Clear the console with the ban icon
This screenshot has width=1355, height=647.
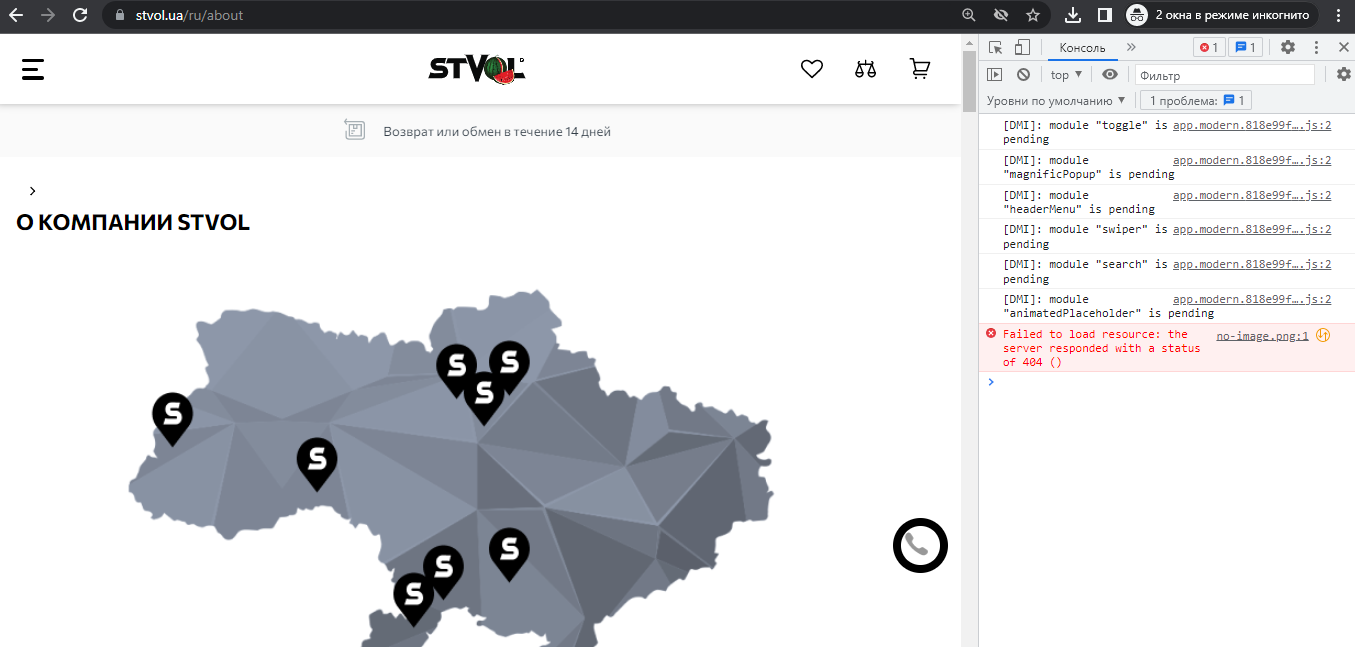pos(1023,74)
